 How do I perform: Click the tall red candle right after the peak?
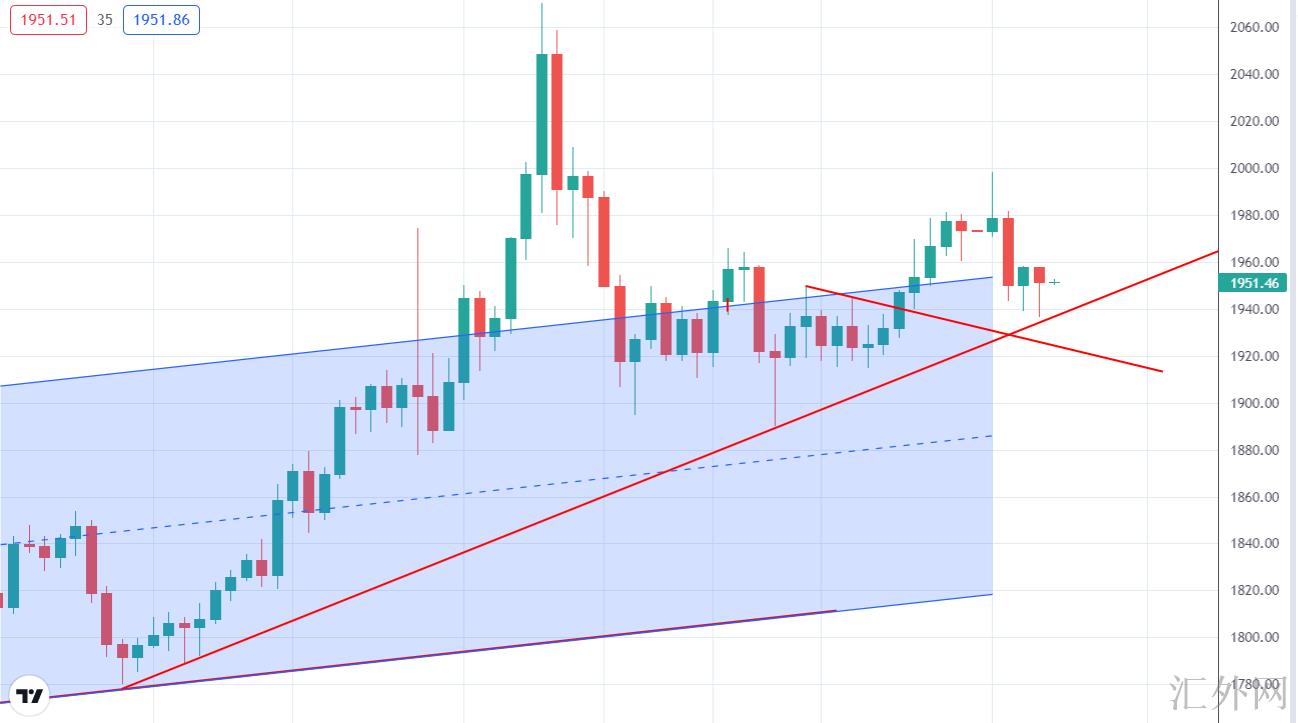coord(557,121)
